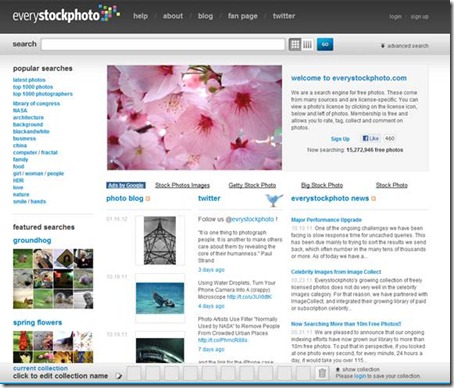Open everystockphoto news RSS feed icon

373,199
